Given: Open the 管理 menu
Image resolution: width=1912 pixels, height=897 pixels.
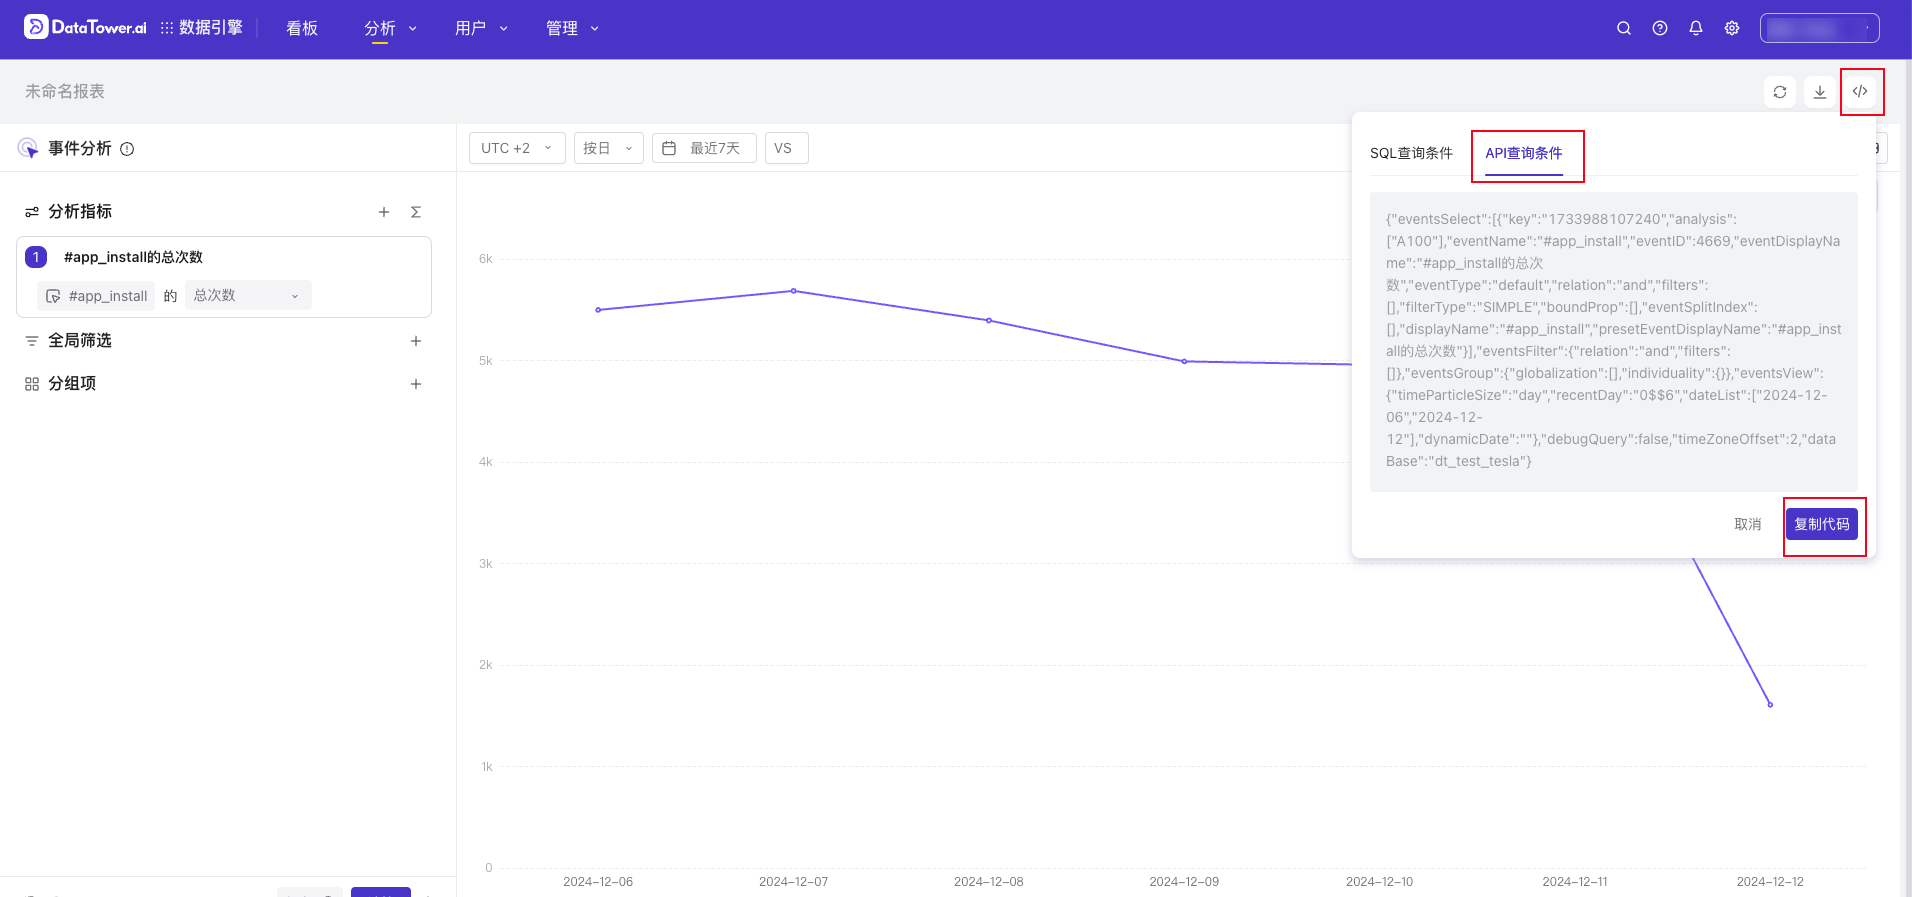Looking at the screenshot, I should (562, 28).
